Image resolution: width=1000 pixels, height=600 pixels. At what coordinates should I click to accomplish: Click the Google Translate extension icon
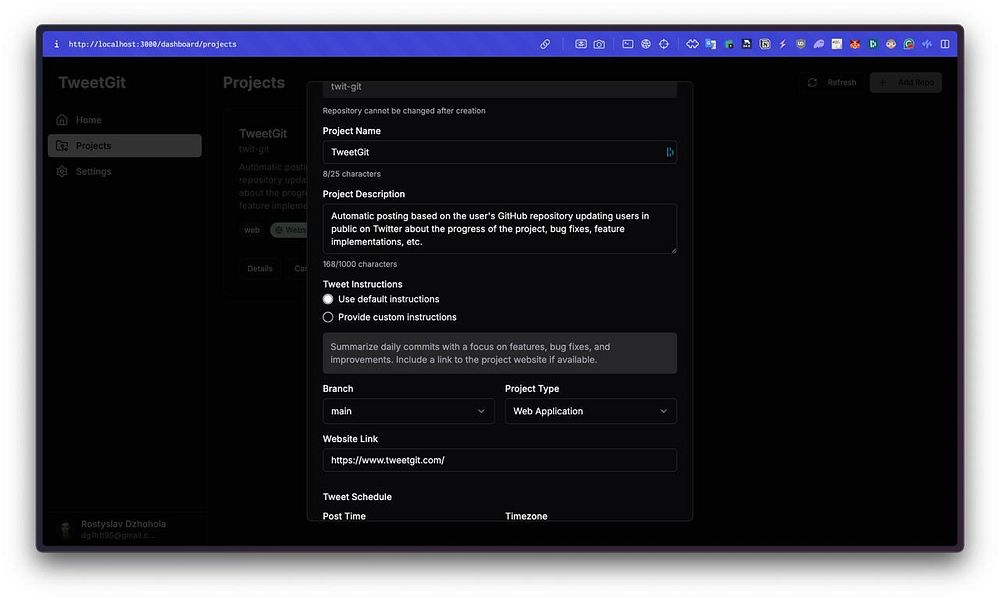click(710, 44)
